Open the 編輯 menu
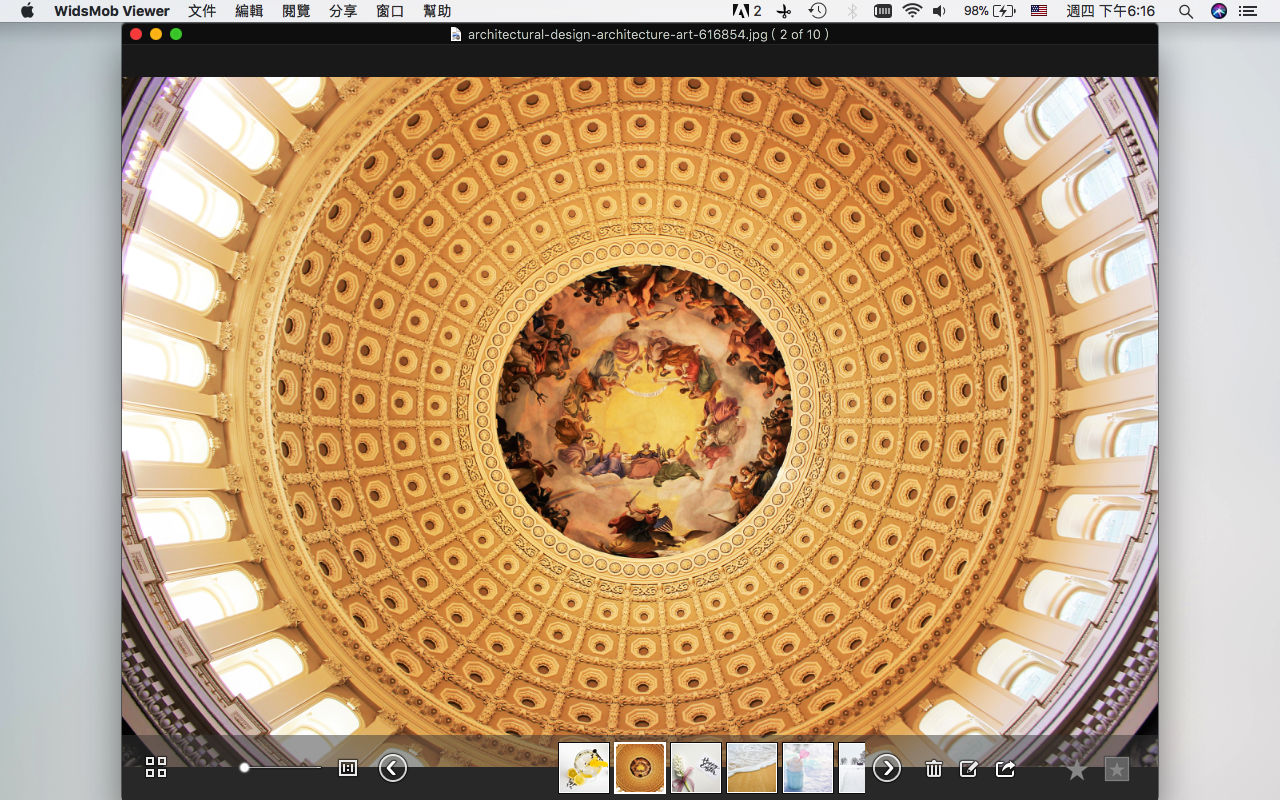Image resolution: width=1280 pixels, height=800 pixels. click(249, 11)
